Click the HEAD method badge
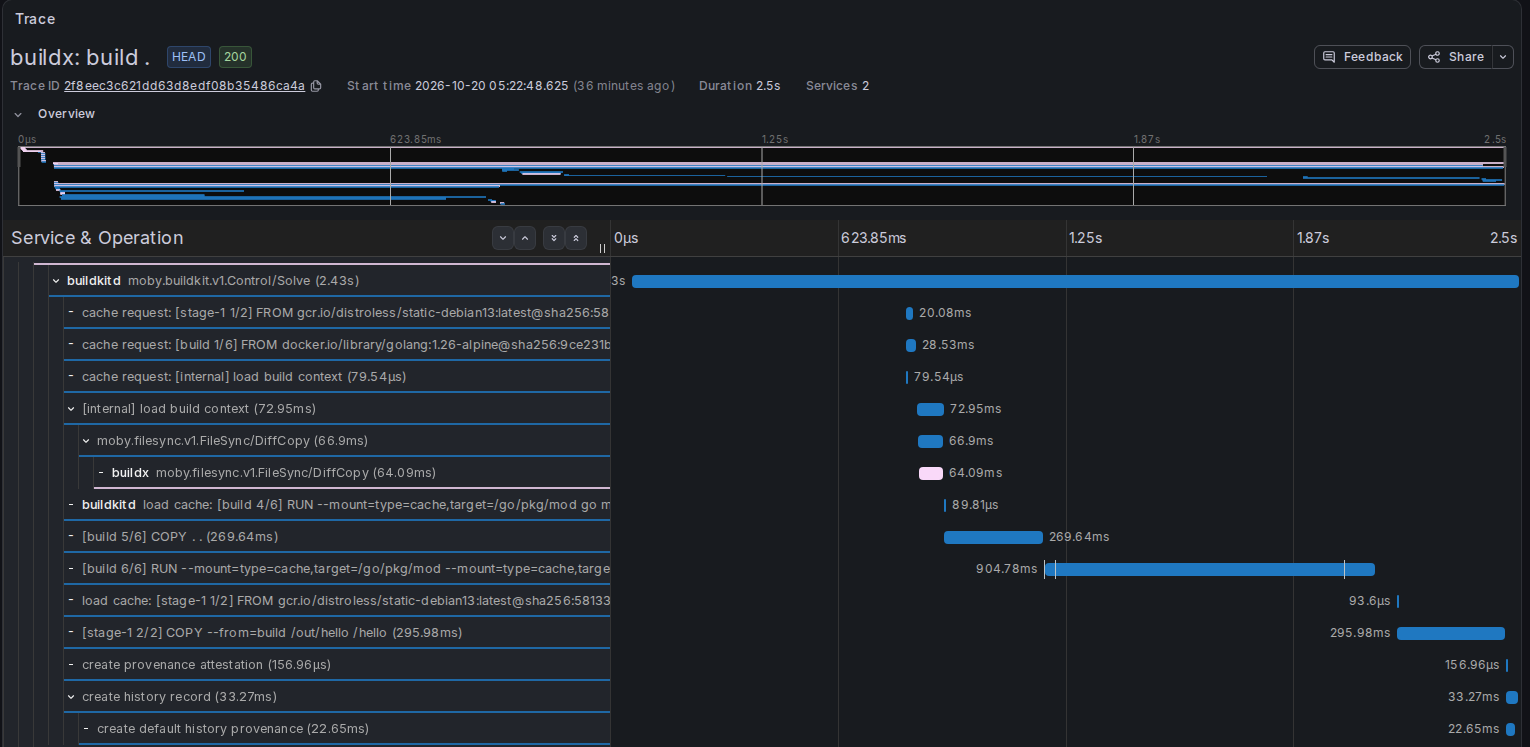 pos(189,57)
